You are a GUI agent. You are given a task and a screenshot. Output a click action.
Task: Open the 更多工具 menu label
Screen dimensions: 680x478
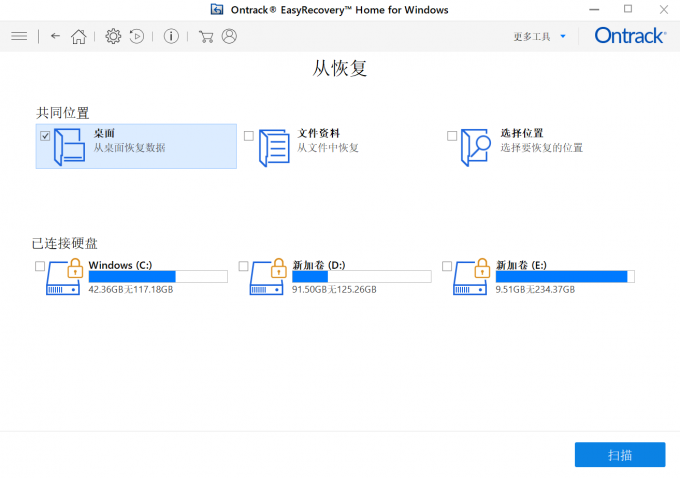coord(532,36)
